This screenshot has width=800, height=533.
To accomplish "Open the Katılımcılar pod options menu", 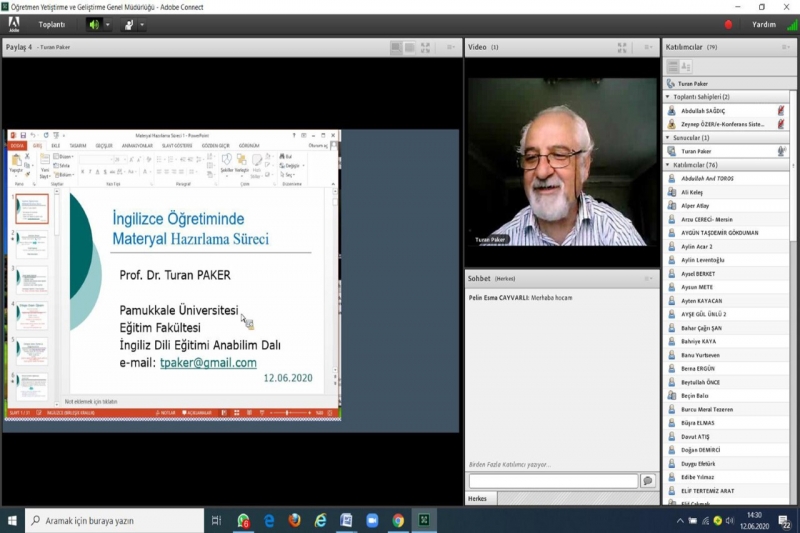I will click(x=785, y=47).
